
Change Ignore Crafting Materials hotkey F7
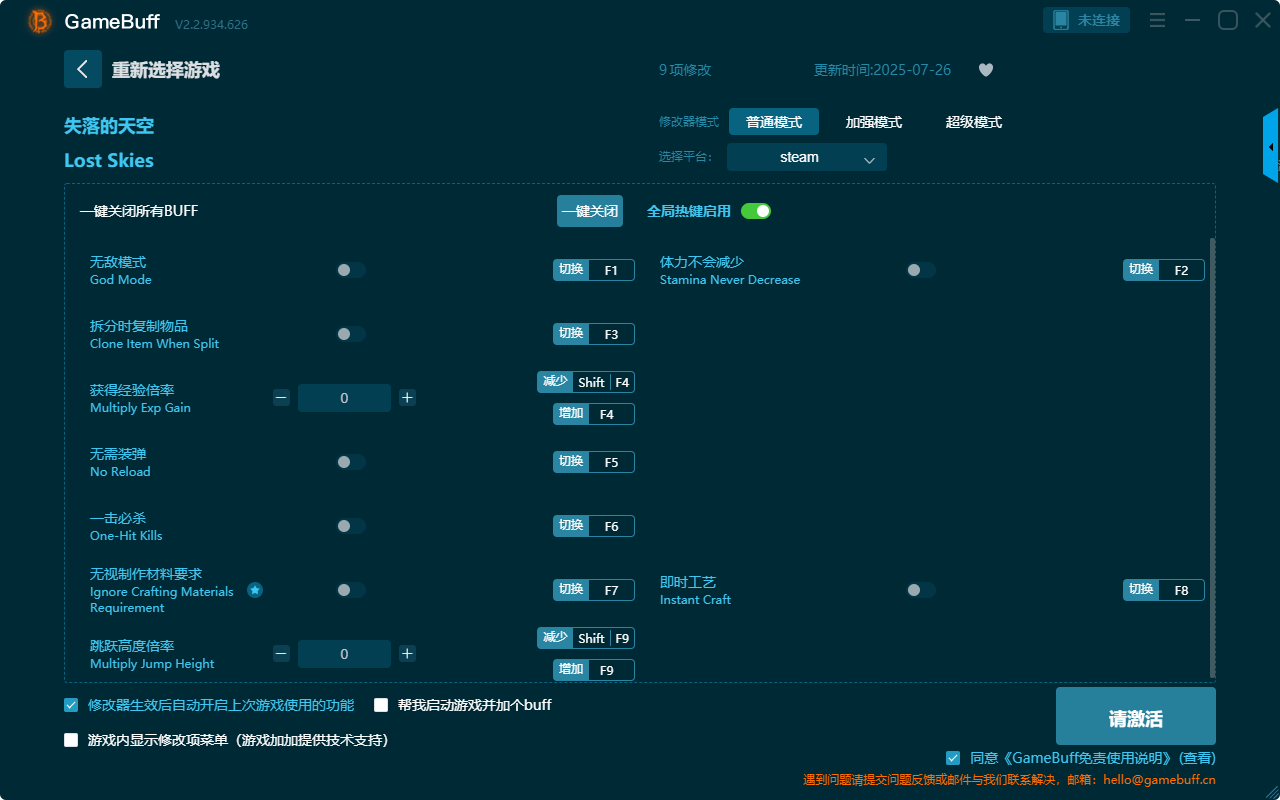point(594,590)
